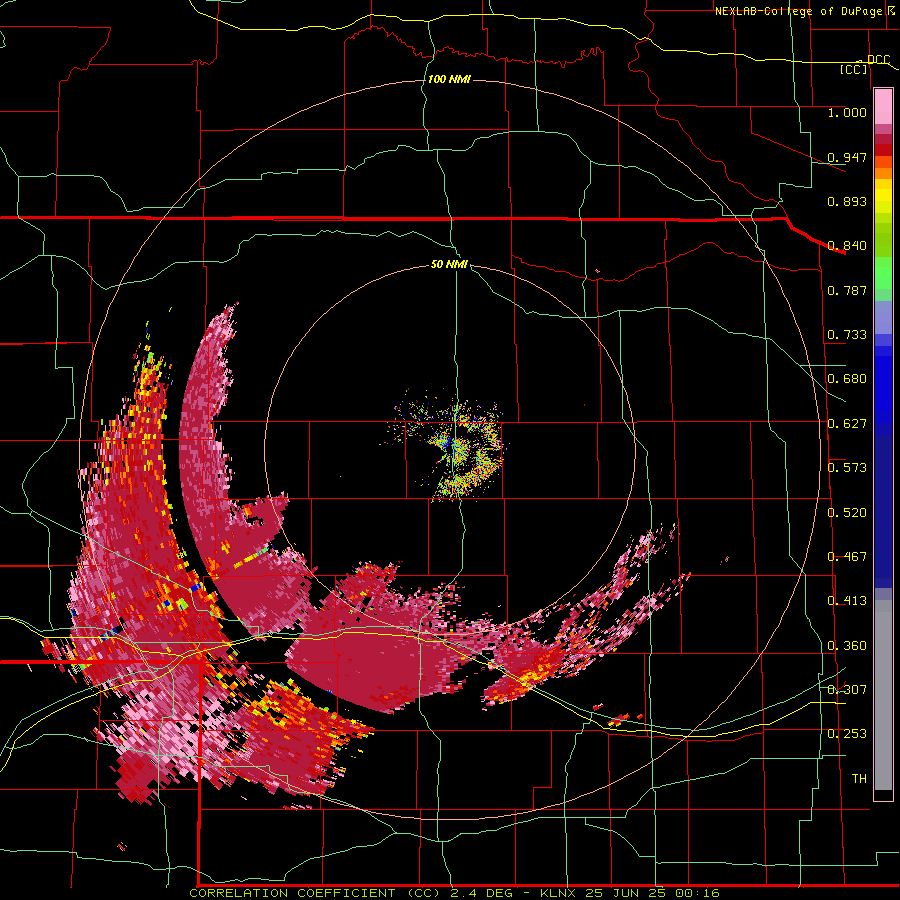Viewport: 900px width, 900px height.
Task: Click the 50 NMI range ring label
Action: 449,264
